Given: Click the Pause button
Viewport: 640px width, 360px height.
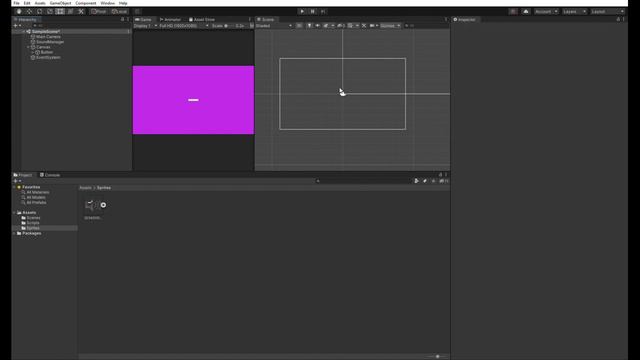Looking at the screenshot, I should [313, 11].
